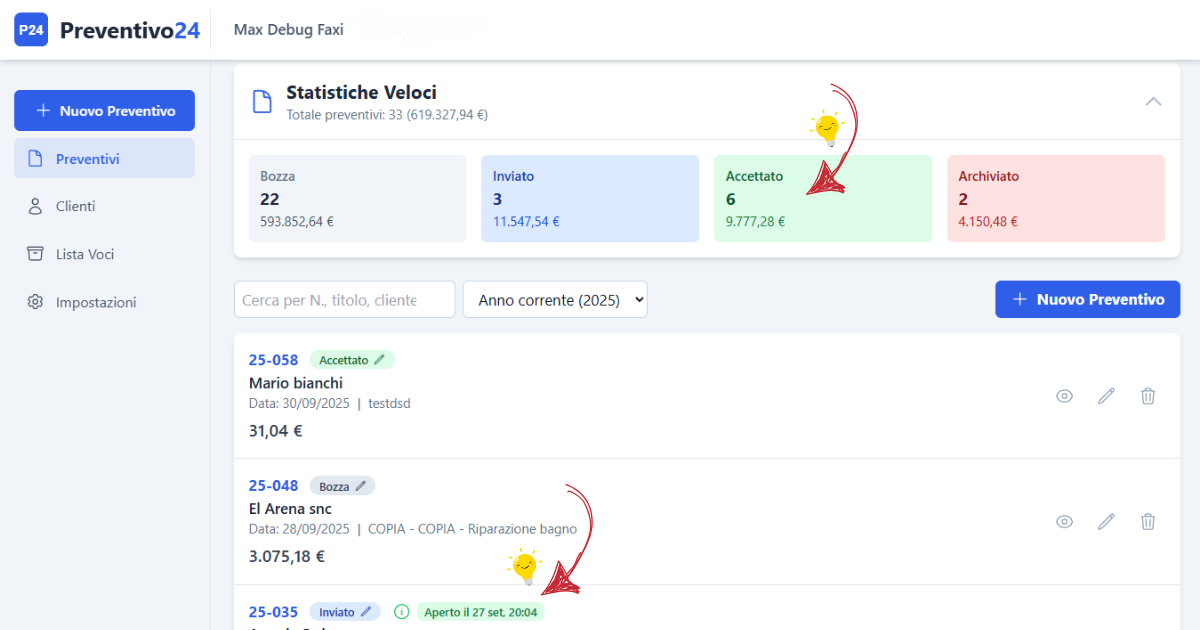Click info icon next to Inviato badge
1200x630 pixels.
[x=402, y=612]
